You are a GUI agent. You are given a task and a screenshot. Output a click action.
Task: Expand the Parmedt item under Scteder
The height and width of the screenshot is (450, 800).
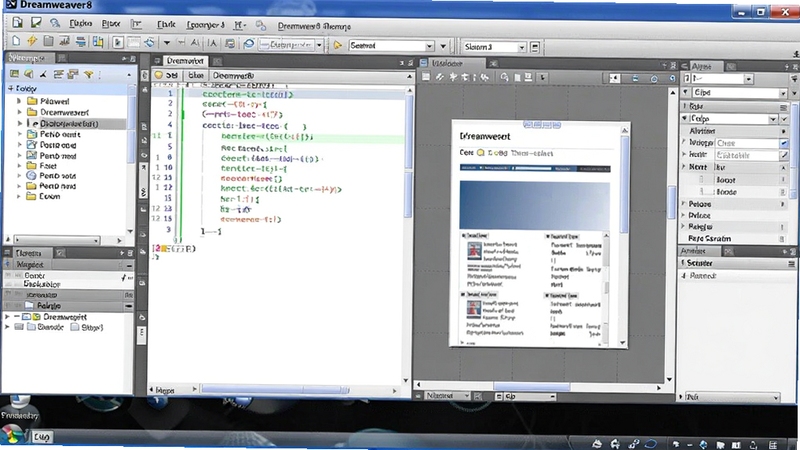coord(684,276)
